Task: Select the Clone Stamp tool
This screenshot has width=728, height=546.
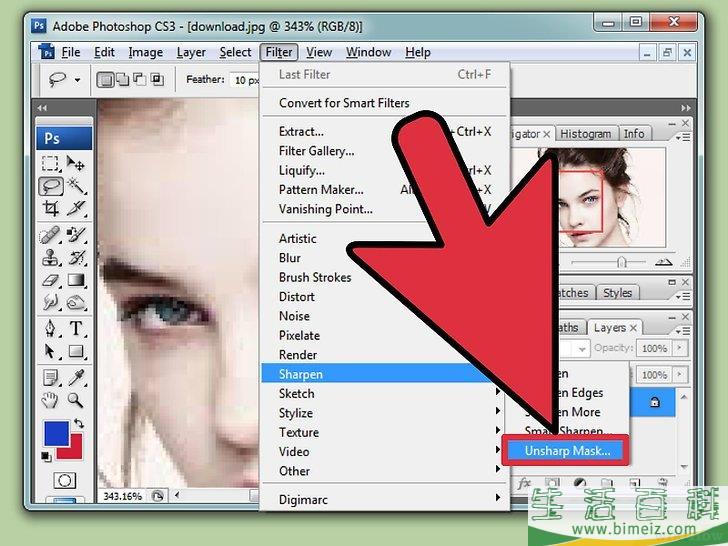Action: (50, 258)
